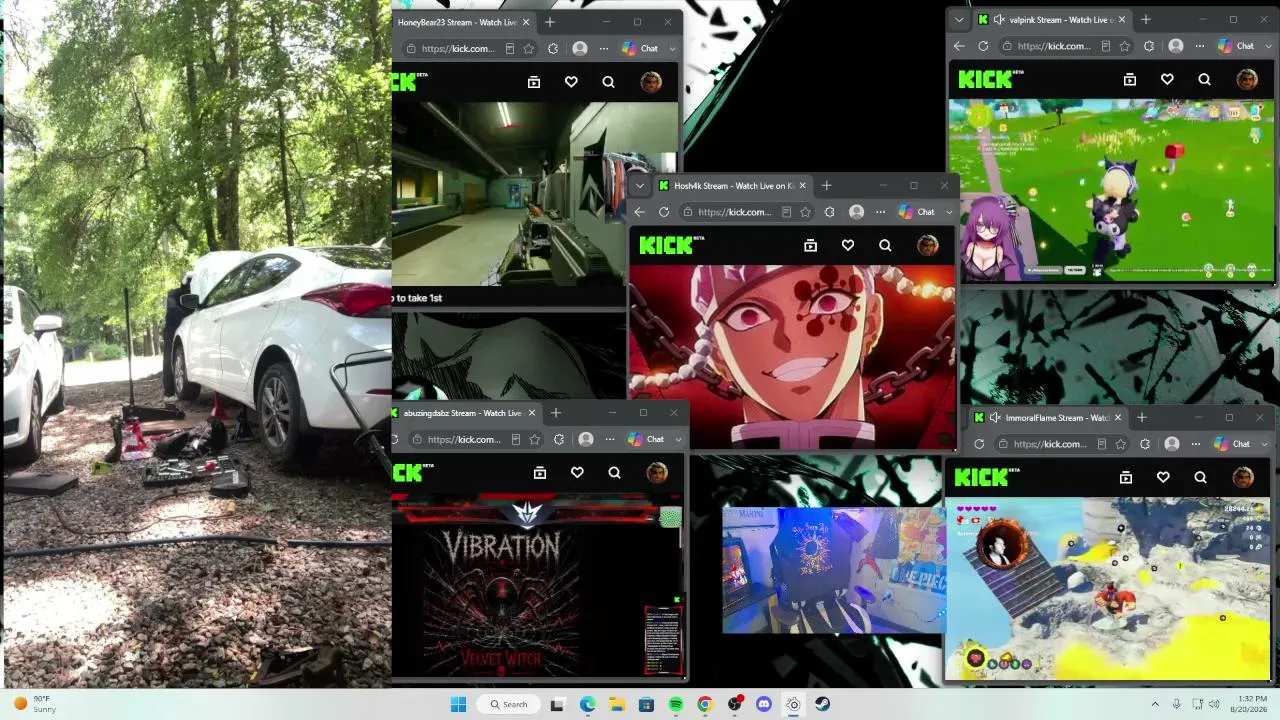The height and width of the screenshot is (720, 1280).
Task: Open a new tab in HoneyBear23 window
Action: tap(550, 22)
